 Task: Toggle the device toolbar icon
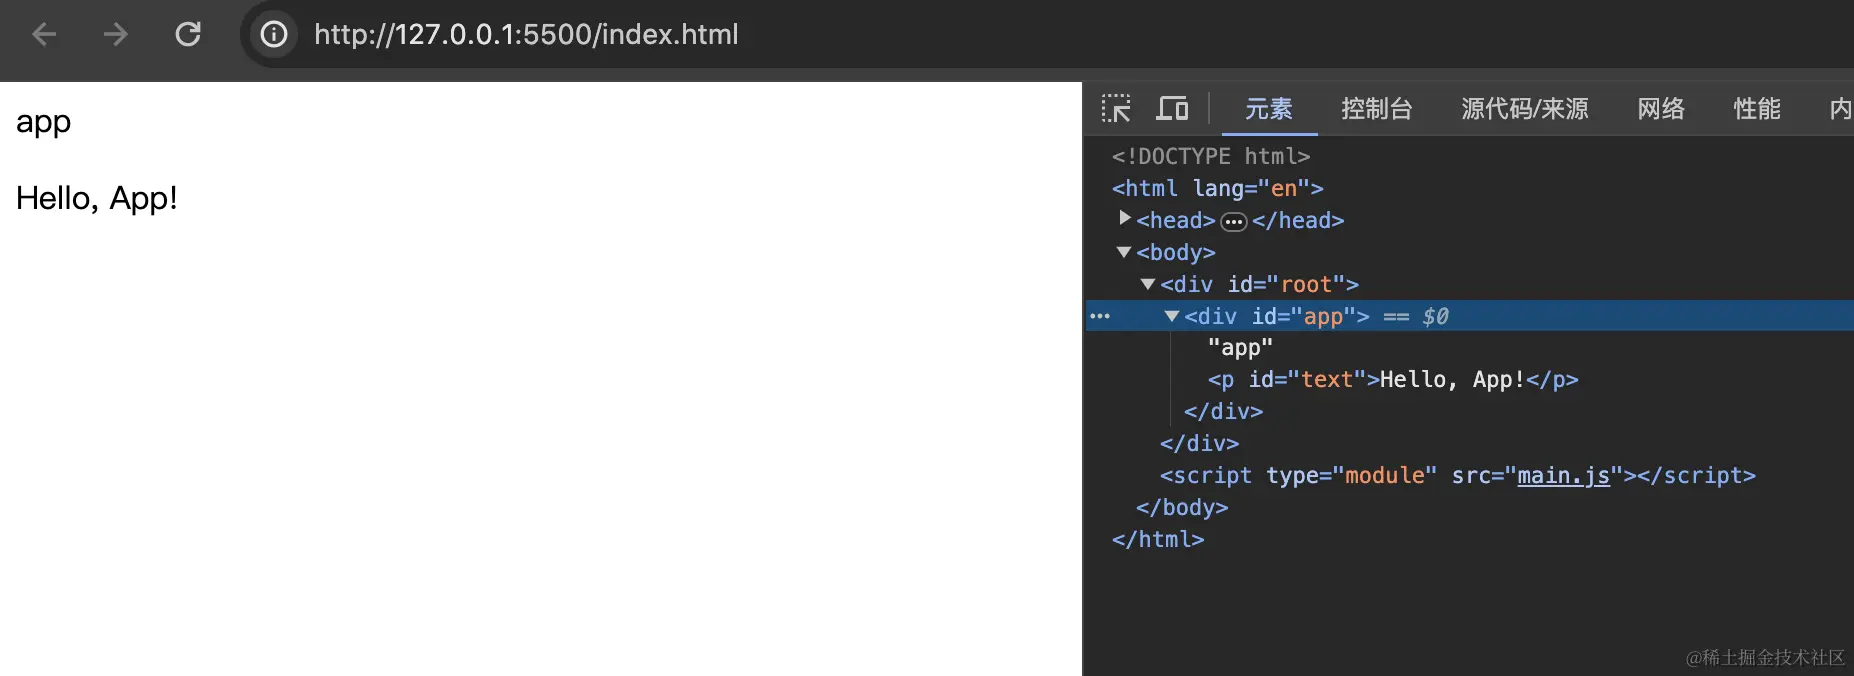click(1172, 108)
